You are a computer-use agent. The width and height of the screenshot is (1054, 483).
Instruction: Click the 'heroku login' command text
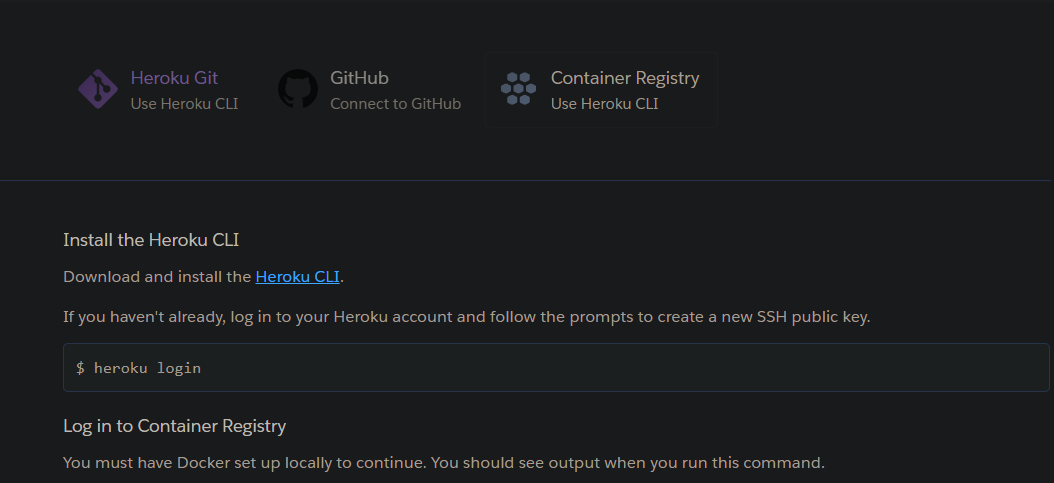[x=147, y=368]
